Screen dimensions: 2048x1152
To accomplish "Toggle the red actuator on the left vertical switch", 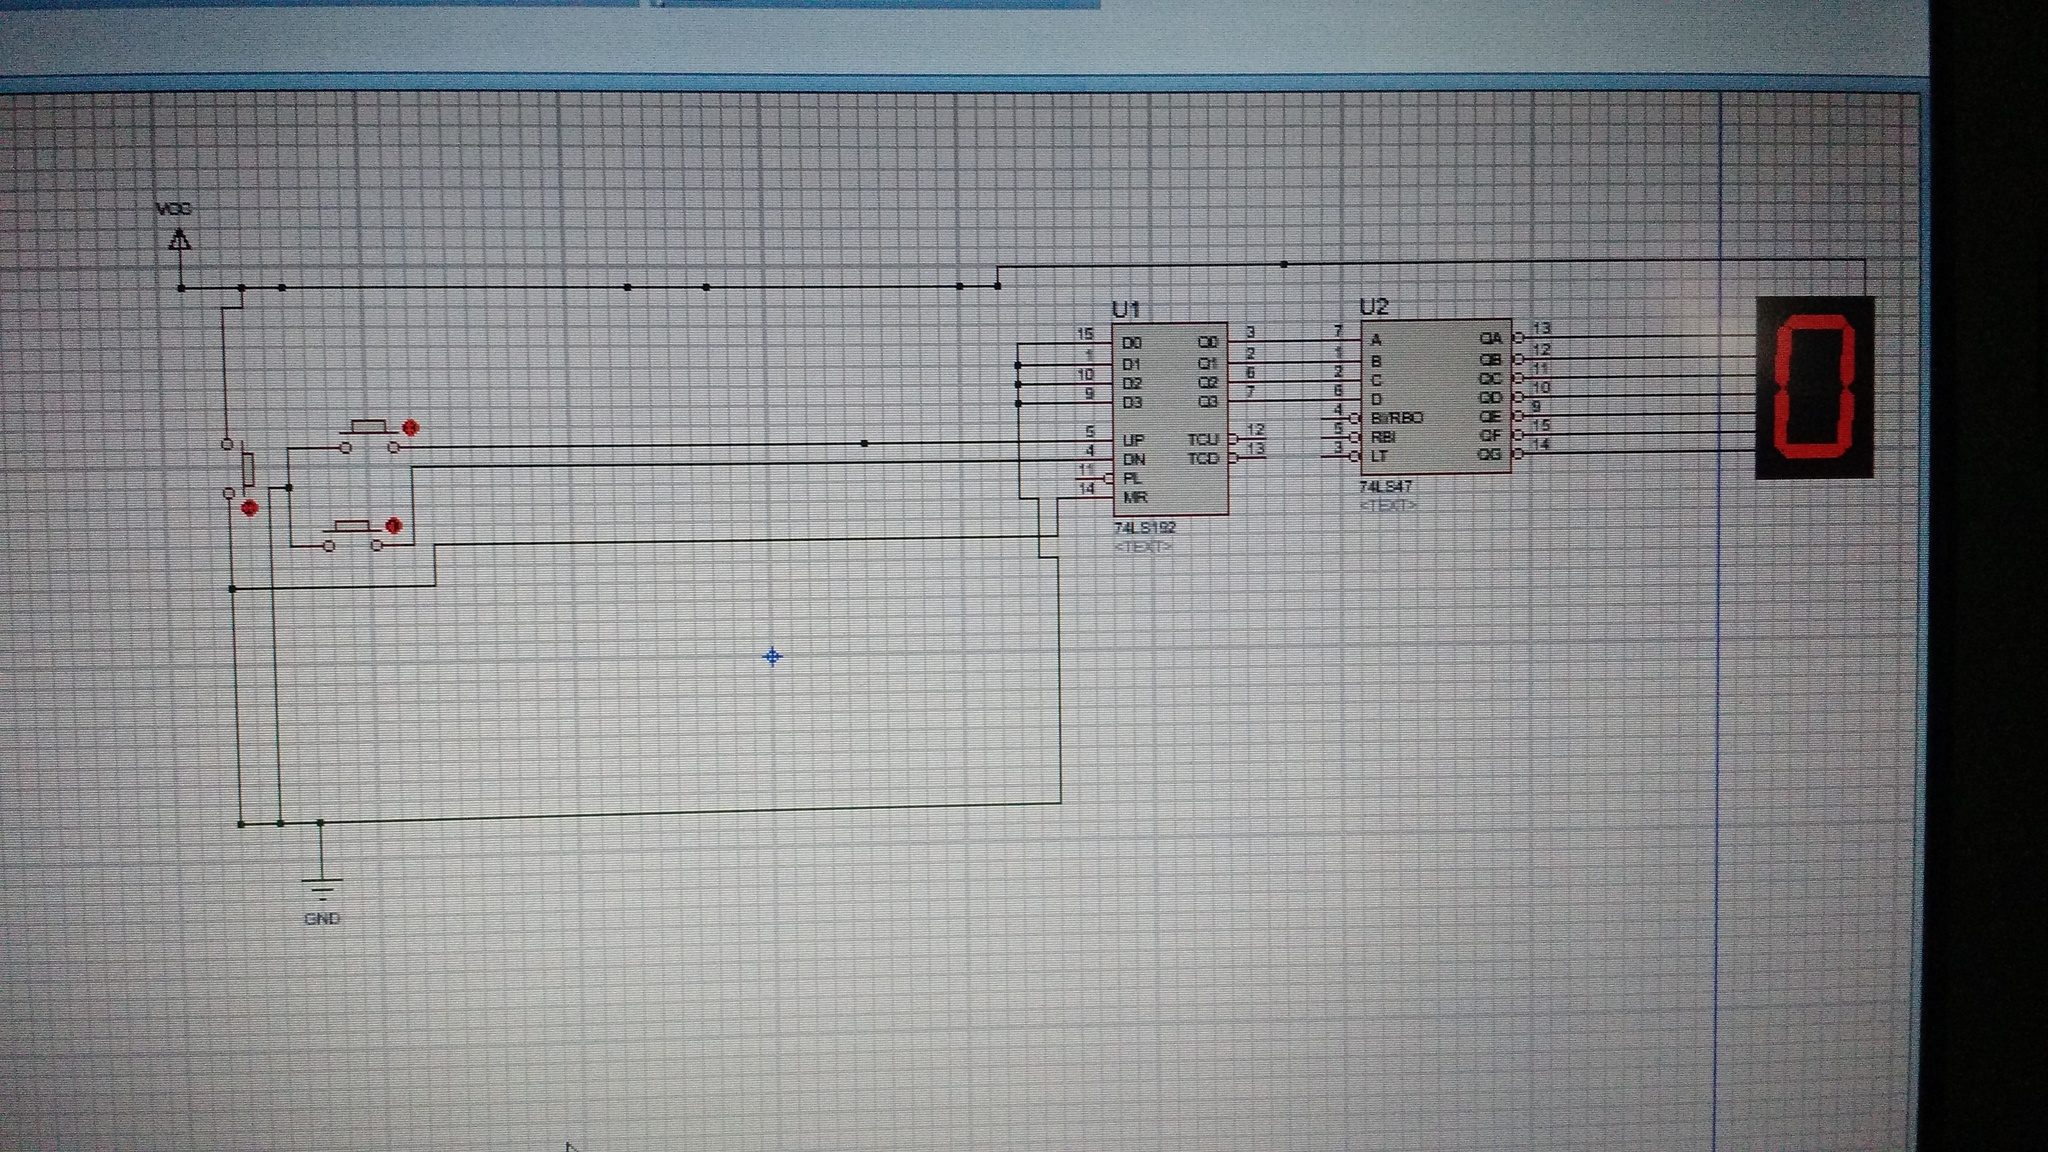I will 250,508.
